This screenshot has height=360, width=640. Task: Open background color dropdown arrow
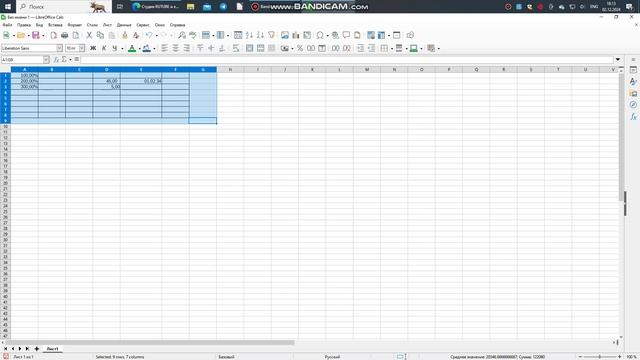point(154,49)
